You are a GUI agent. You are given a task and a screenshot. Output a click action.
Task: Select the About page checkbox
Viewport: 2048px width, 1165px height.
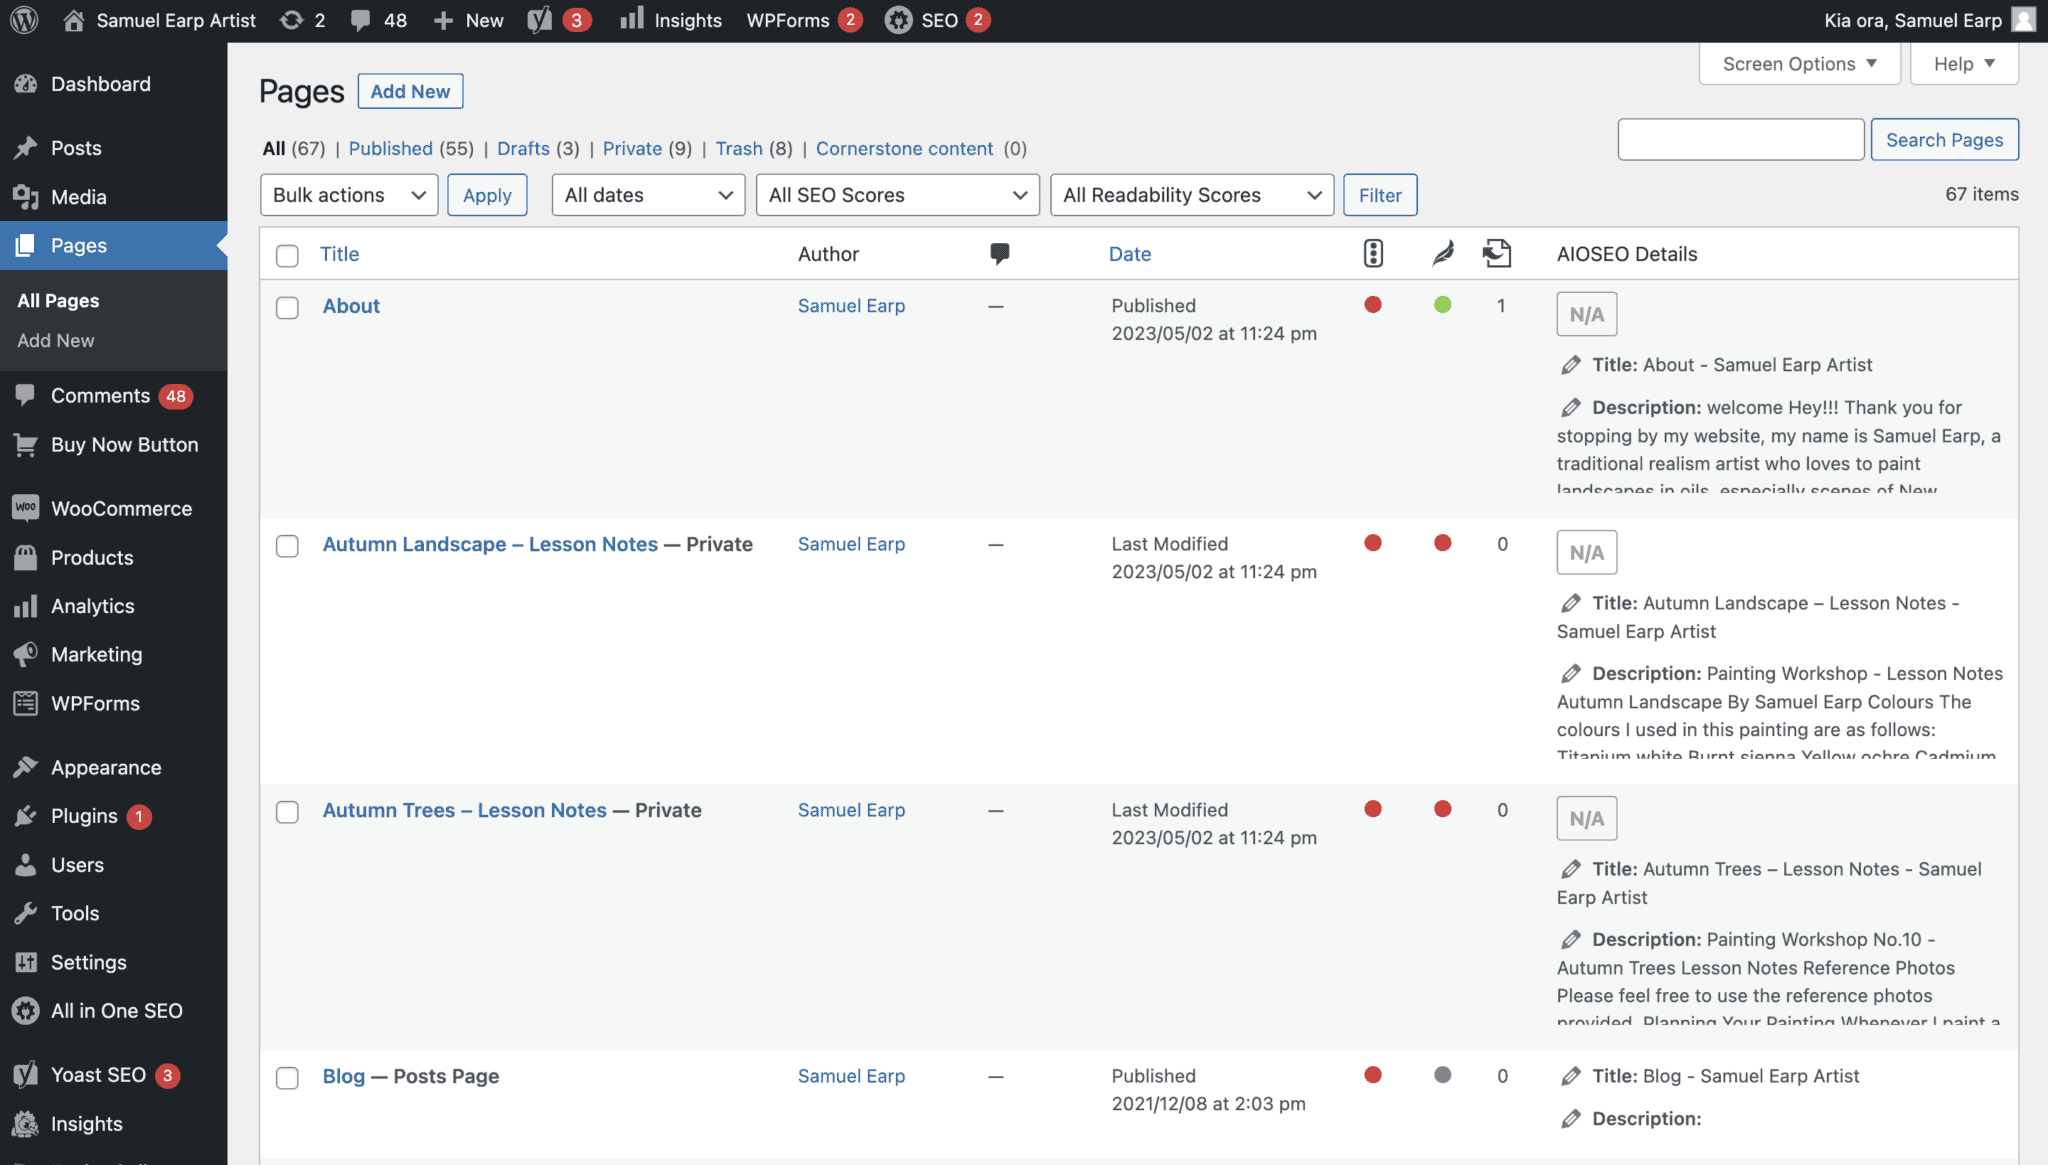(x=287, y=307)
